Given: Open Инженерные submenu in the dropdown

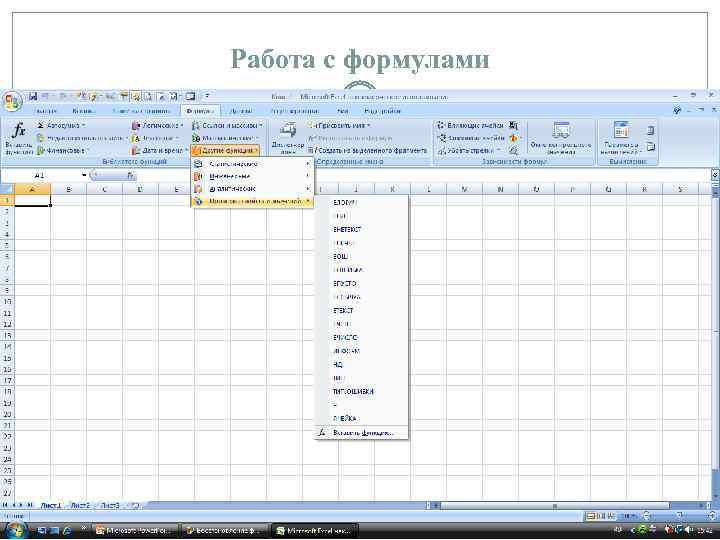Looking at the screenshot, I should coord(252,176).
